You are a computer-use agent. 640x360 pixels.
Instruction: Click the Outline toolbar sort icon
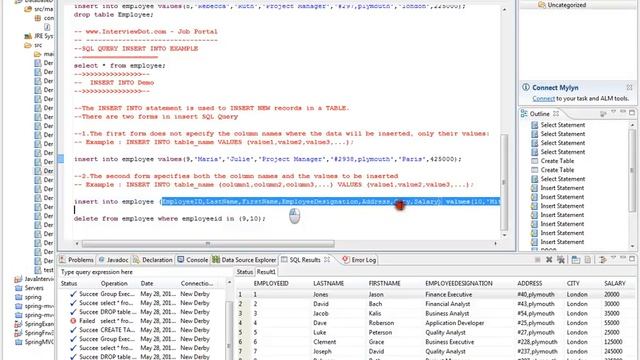pos(603,113)
